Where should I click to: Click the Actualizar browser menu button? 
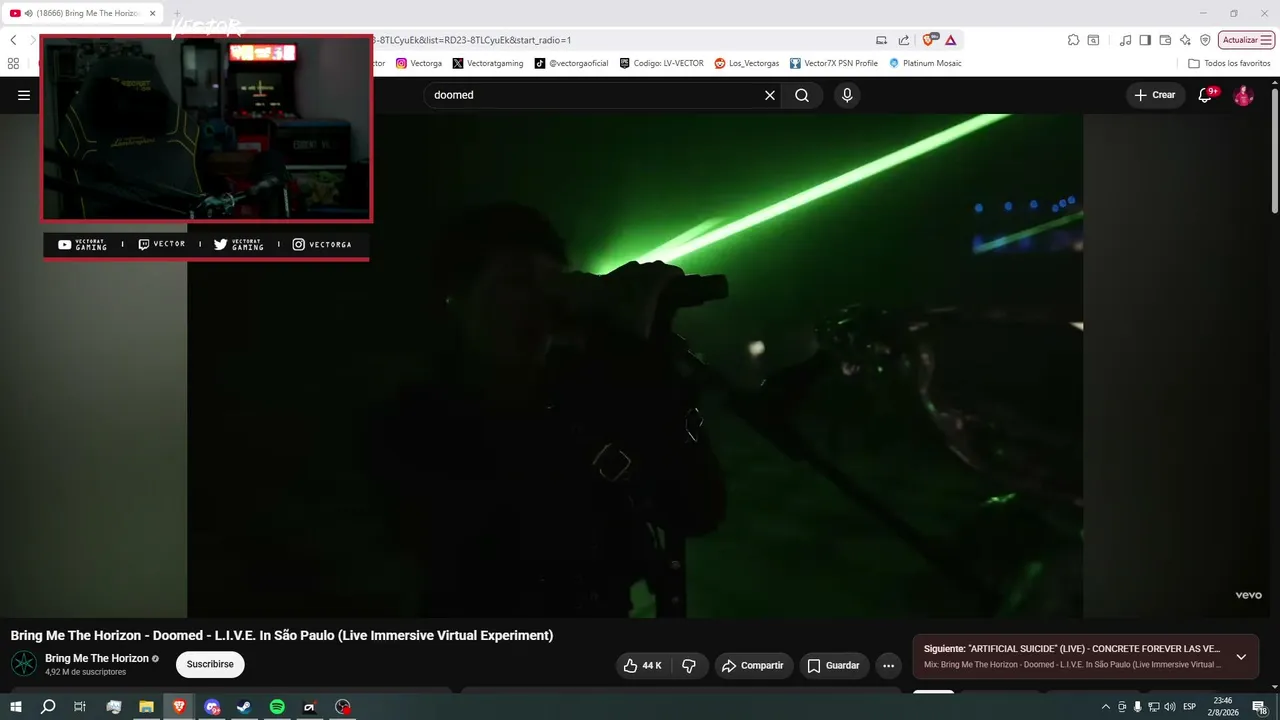1246,40
